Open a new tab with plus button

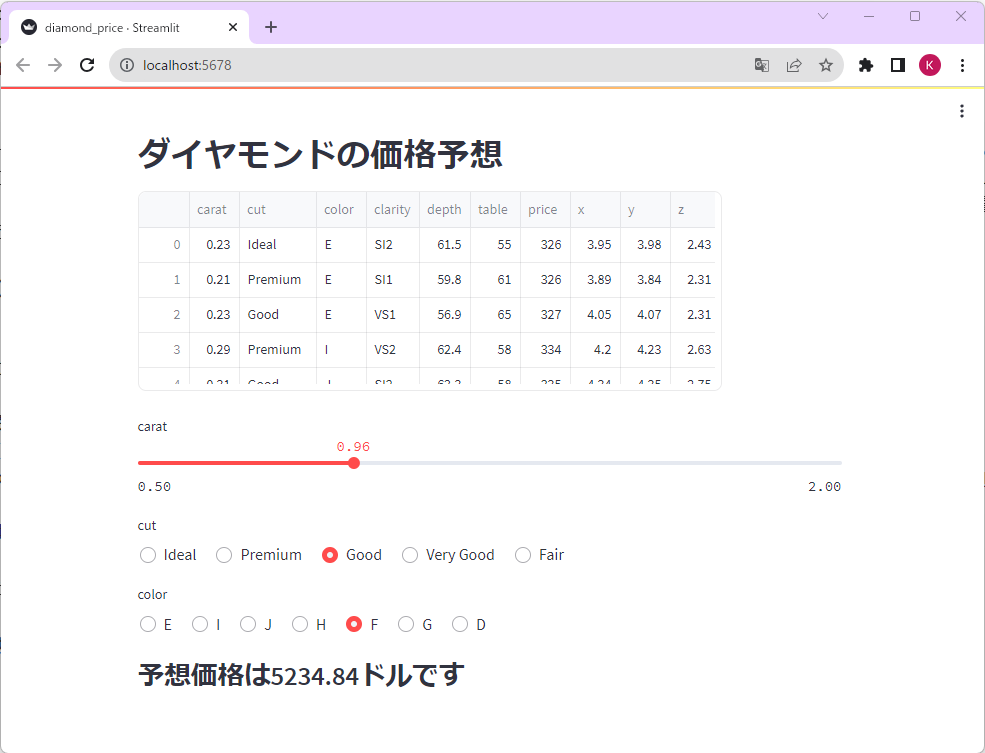tap(271, 27)
